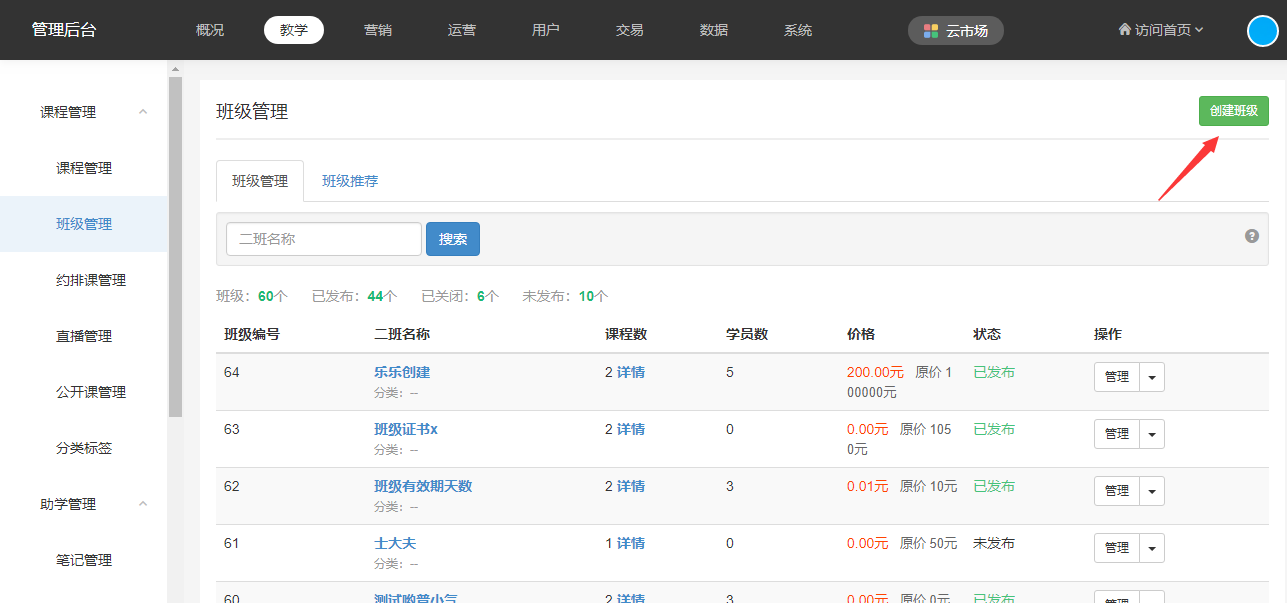The image size is (1287, 603).
Task: Open dropdown arrow for class 64
Action: [1152, 377]
